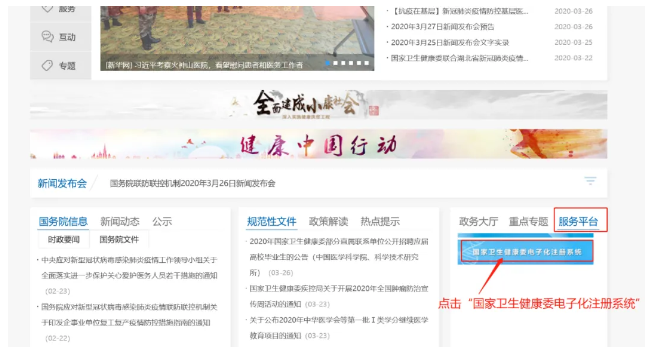Viewport: 645px width, 360px height.
Task: Open 中央应对新型冠状病毒感染肺炎疫情工作领导小组 notice link
Action: coord(129,268)
